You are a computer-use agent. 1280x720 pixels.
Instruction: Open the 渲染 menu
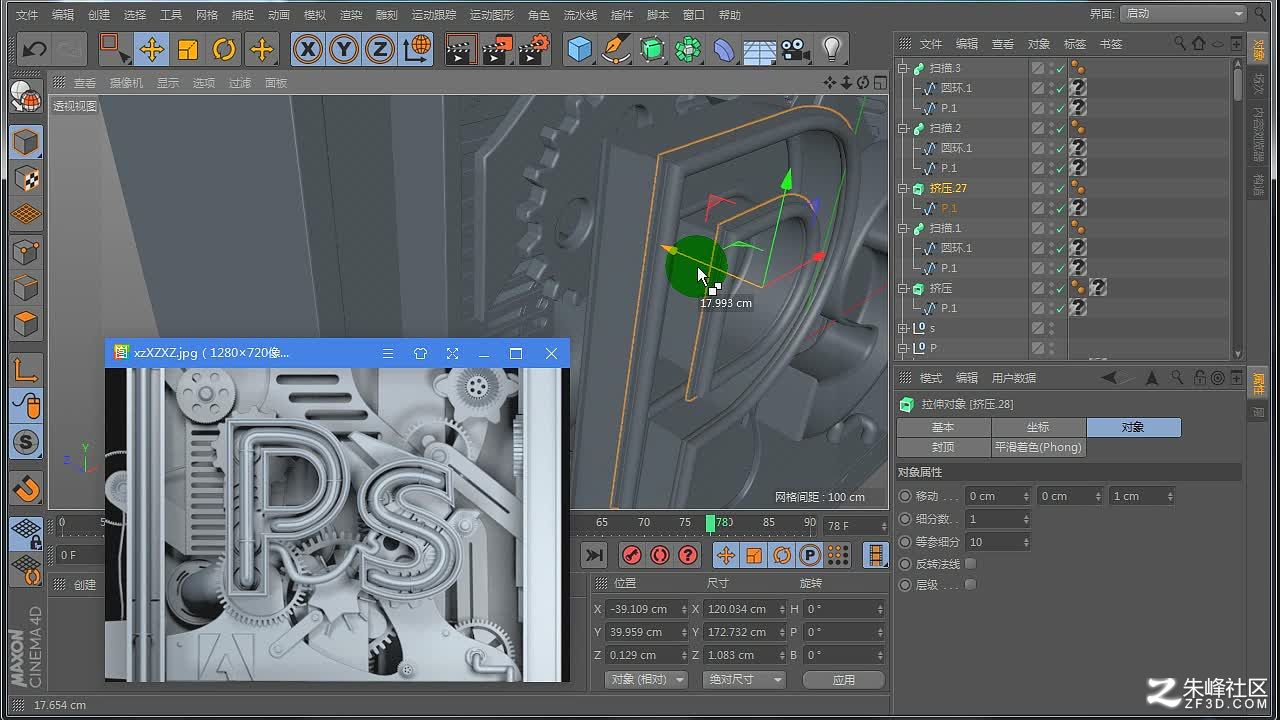351,15
